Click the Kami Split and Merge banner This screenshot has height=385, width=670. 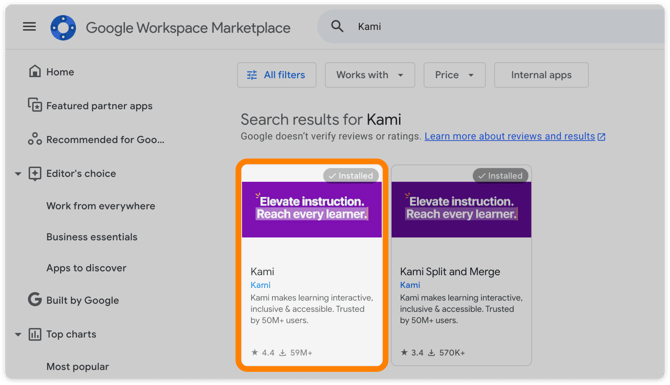click(461, 210)
